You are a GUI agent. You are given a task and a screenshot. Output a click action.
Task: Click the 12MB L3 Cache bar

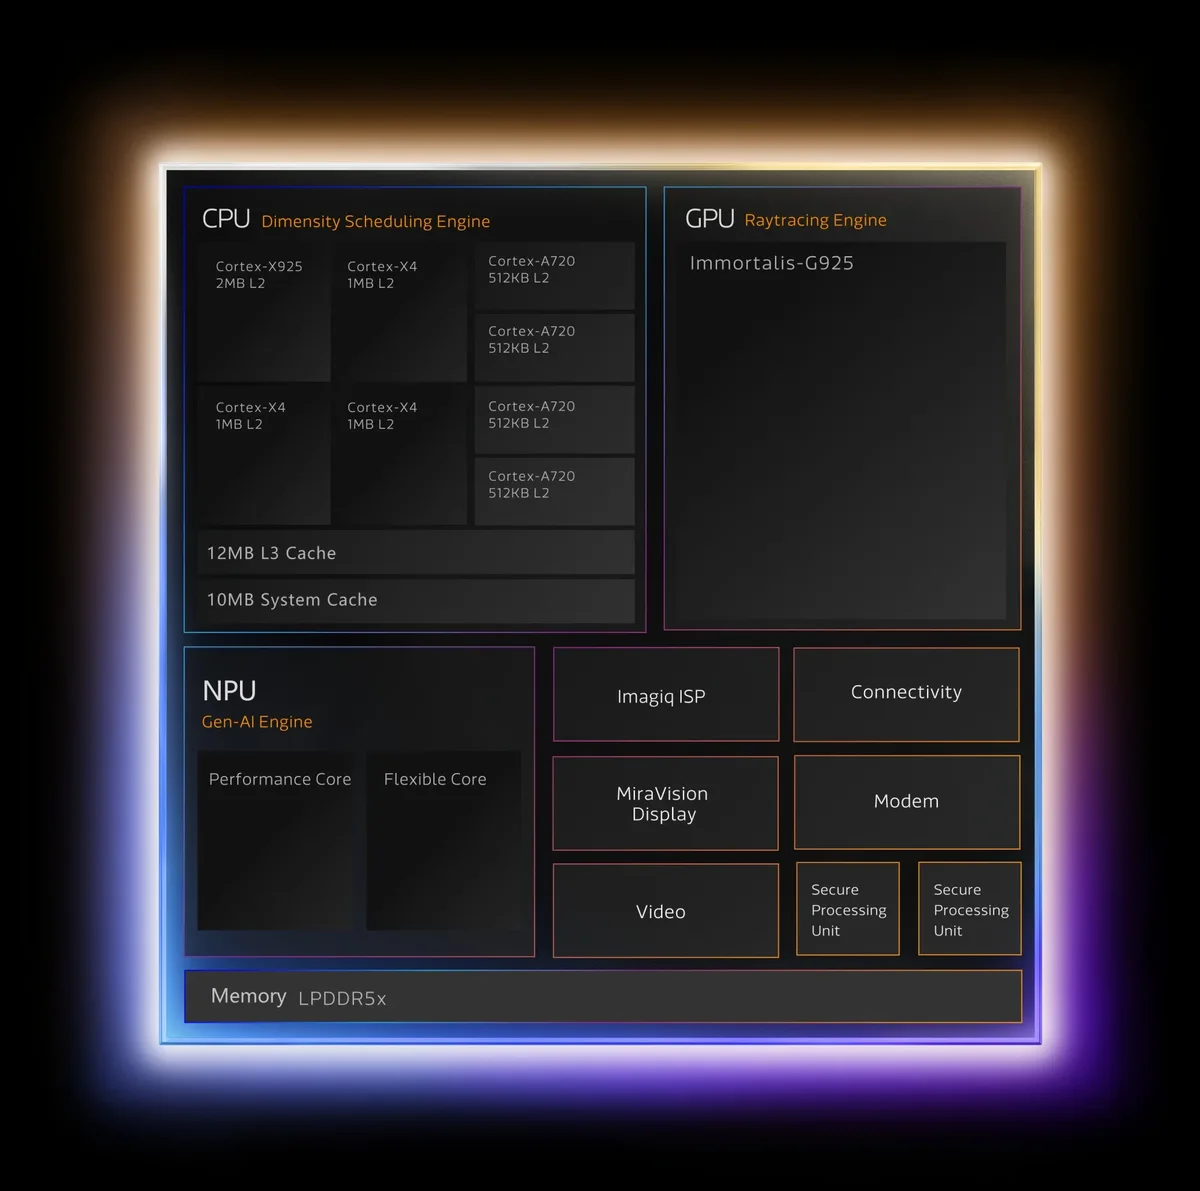[415, 553]
